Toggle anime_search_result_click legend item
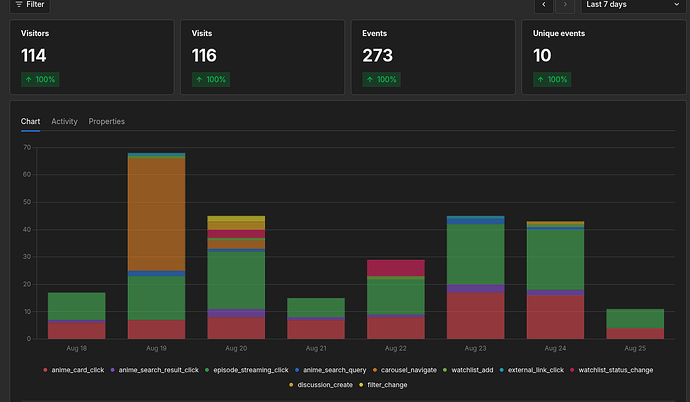The height and width of the screenshot is (402, 690). (154, 370)
